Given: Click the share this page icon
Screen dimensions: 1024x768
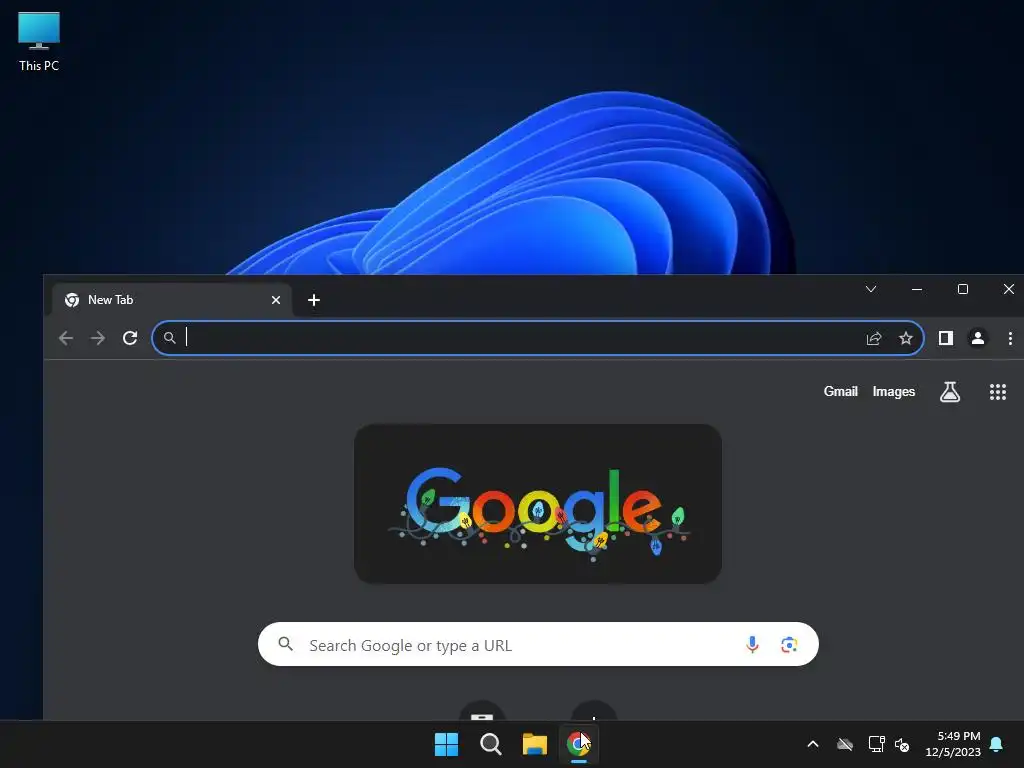Looking at the screenshot, I should click(874, 338).
